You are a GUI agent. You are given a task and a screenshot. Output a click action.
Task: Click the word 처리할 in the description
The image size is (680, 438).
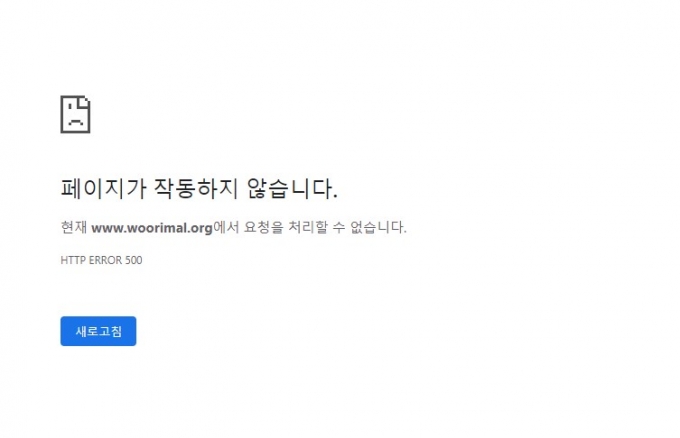308,227
